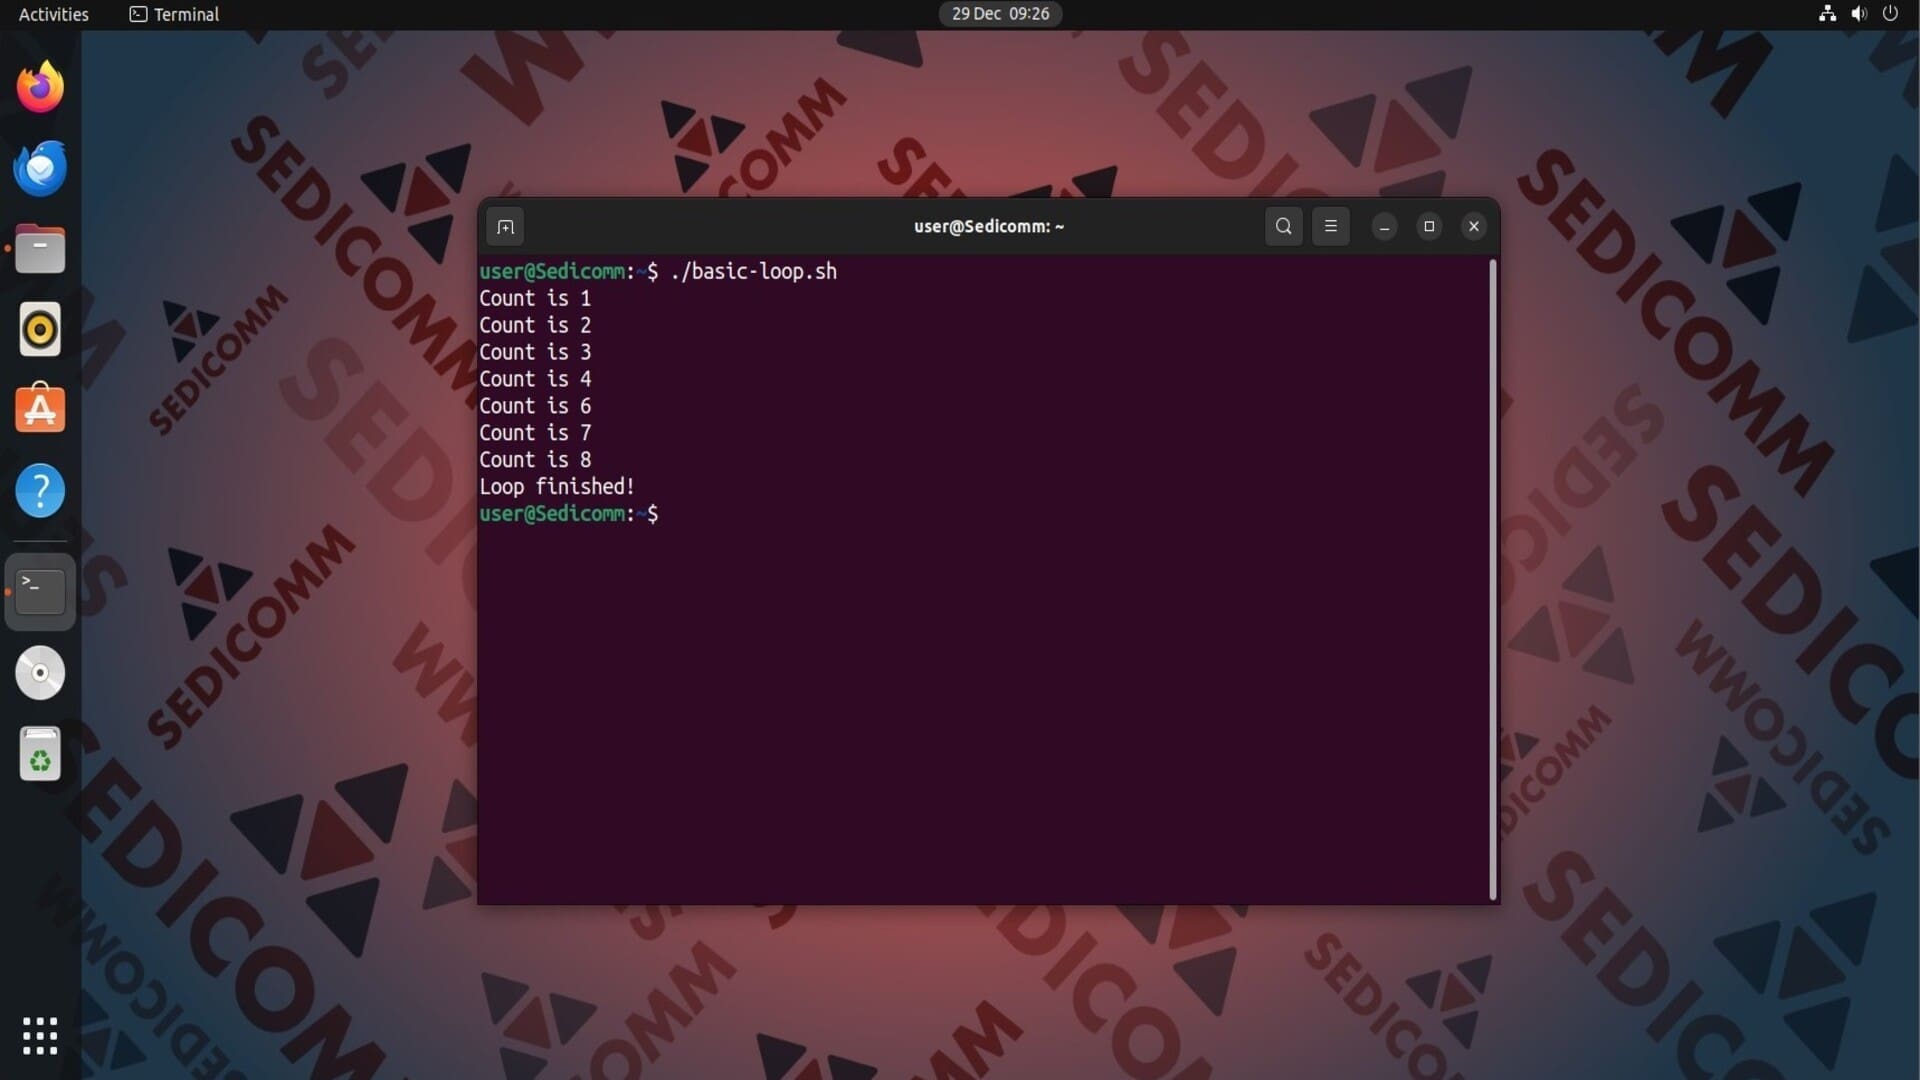Maximize the terminal window
This screenshot has height=1080, width=1920.
point(1429,226)
